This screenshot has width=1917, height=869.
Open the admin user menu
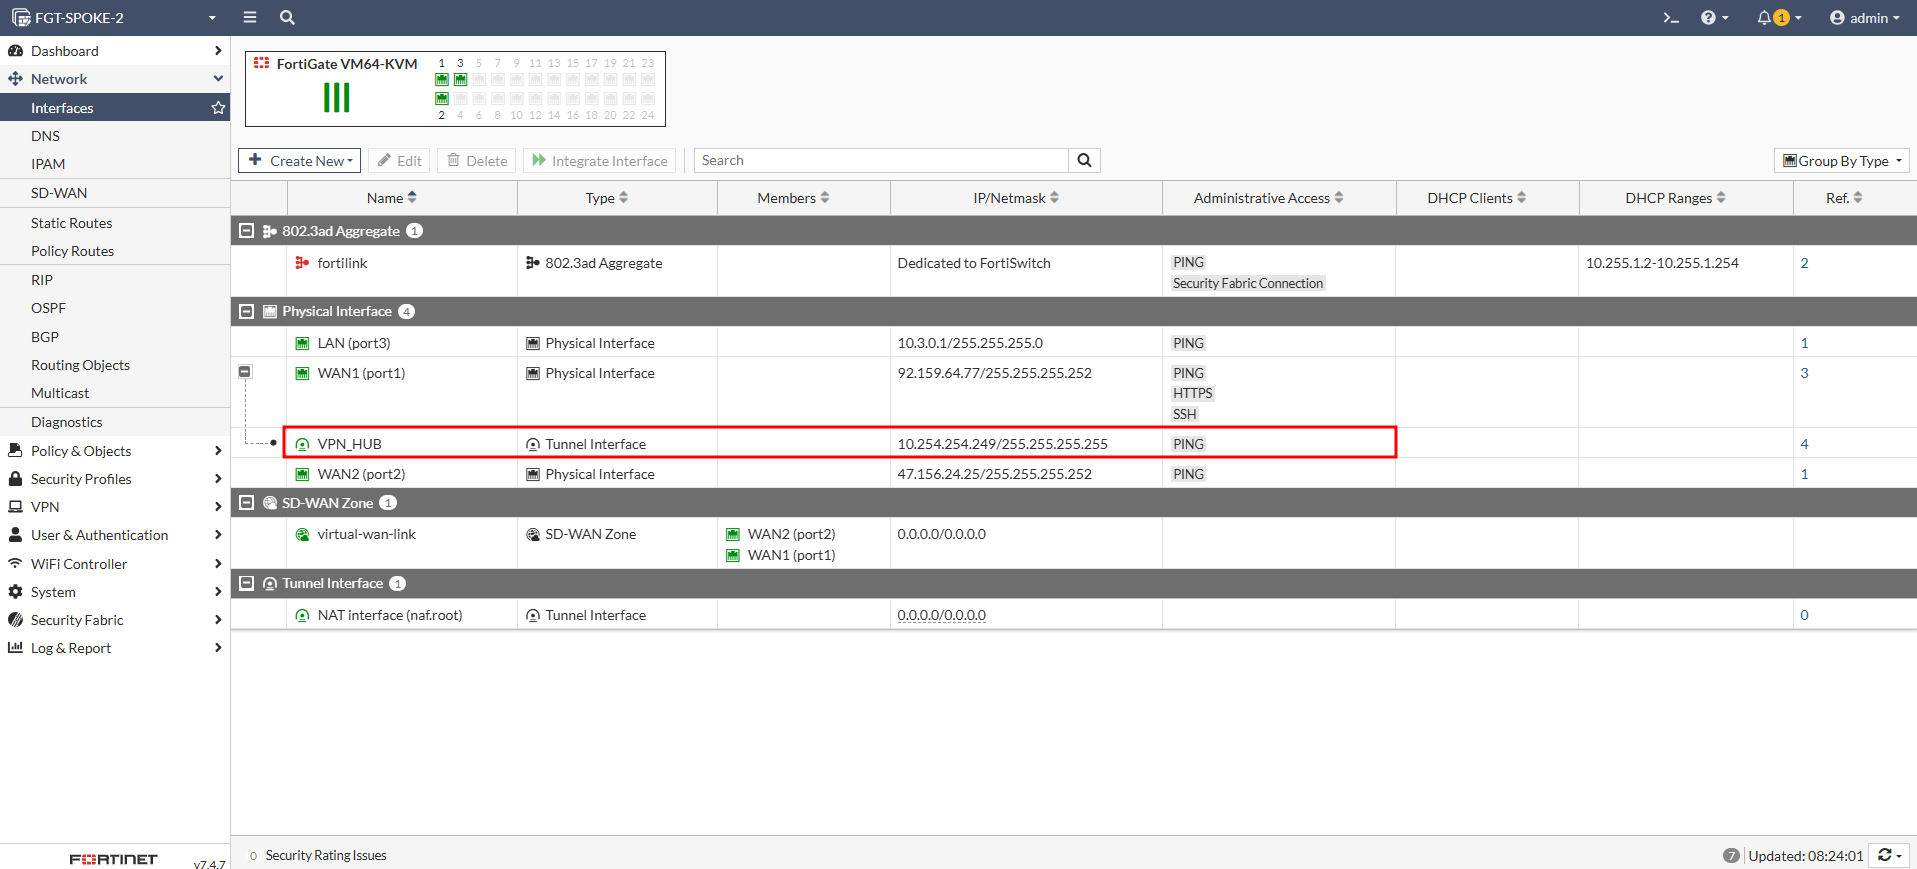[x=1864, y=18]
